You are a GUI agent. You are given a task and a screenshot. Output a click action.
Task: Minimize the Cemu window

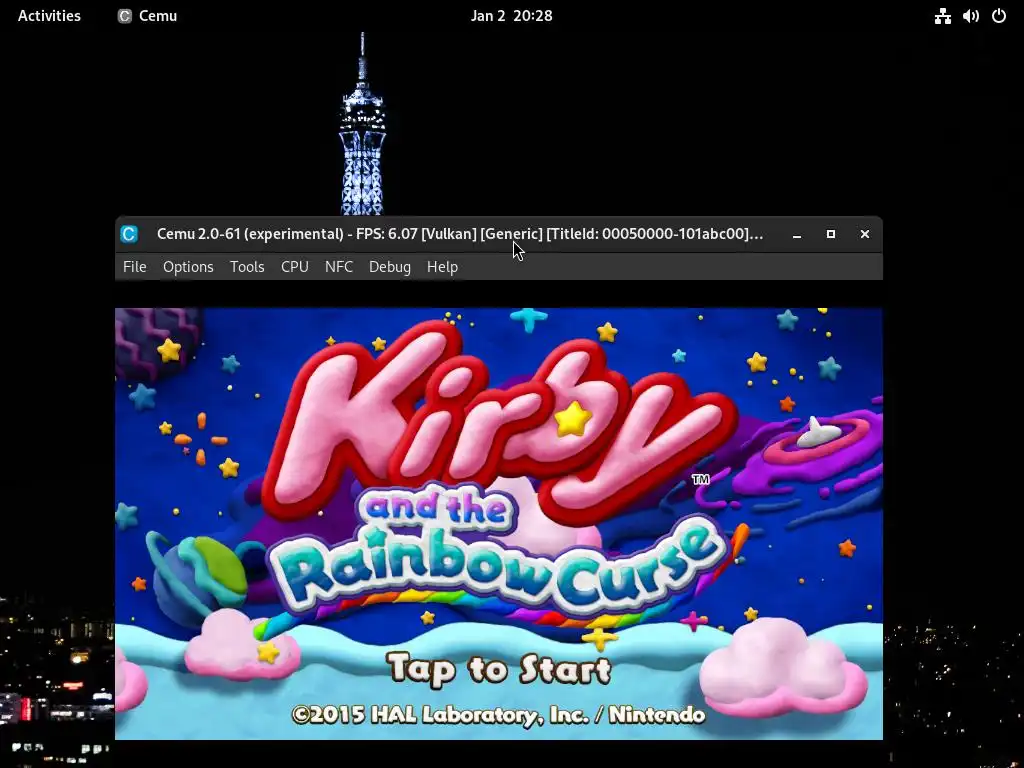797,234
